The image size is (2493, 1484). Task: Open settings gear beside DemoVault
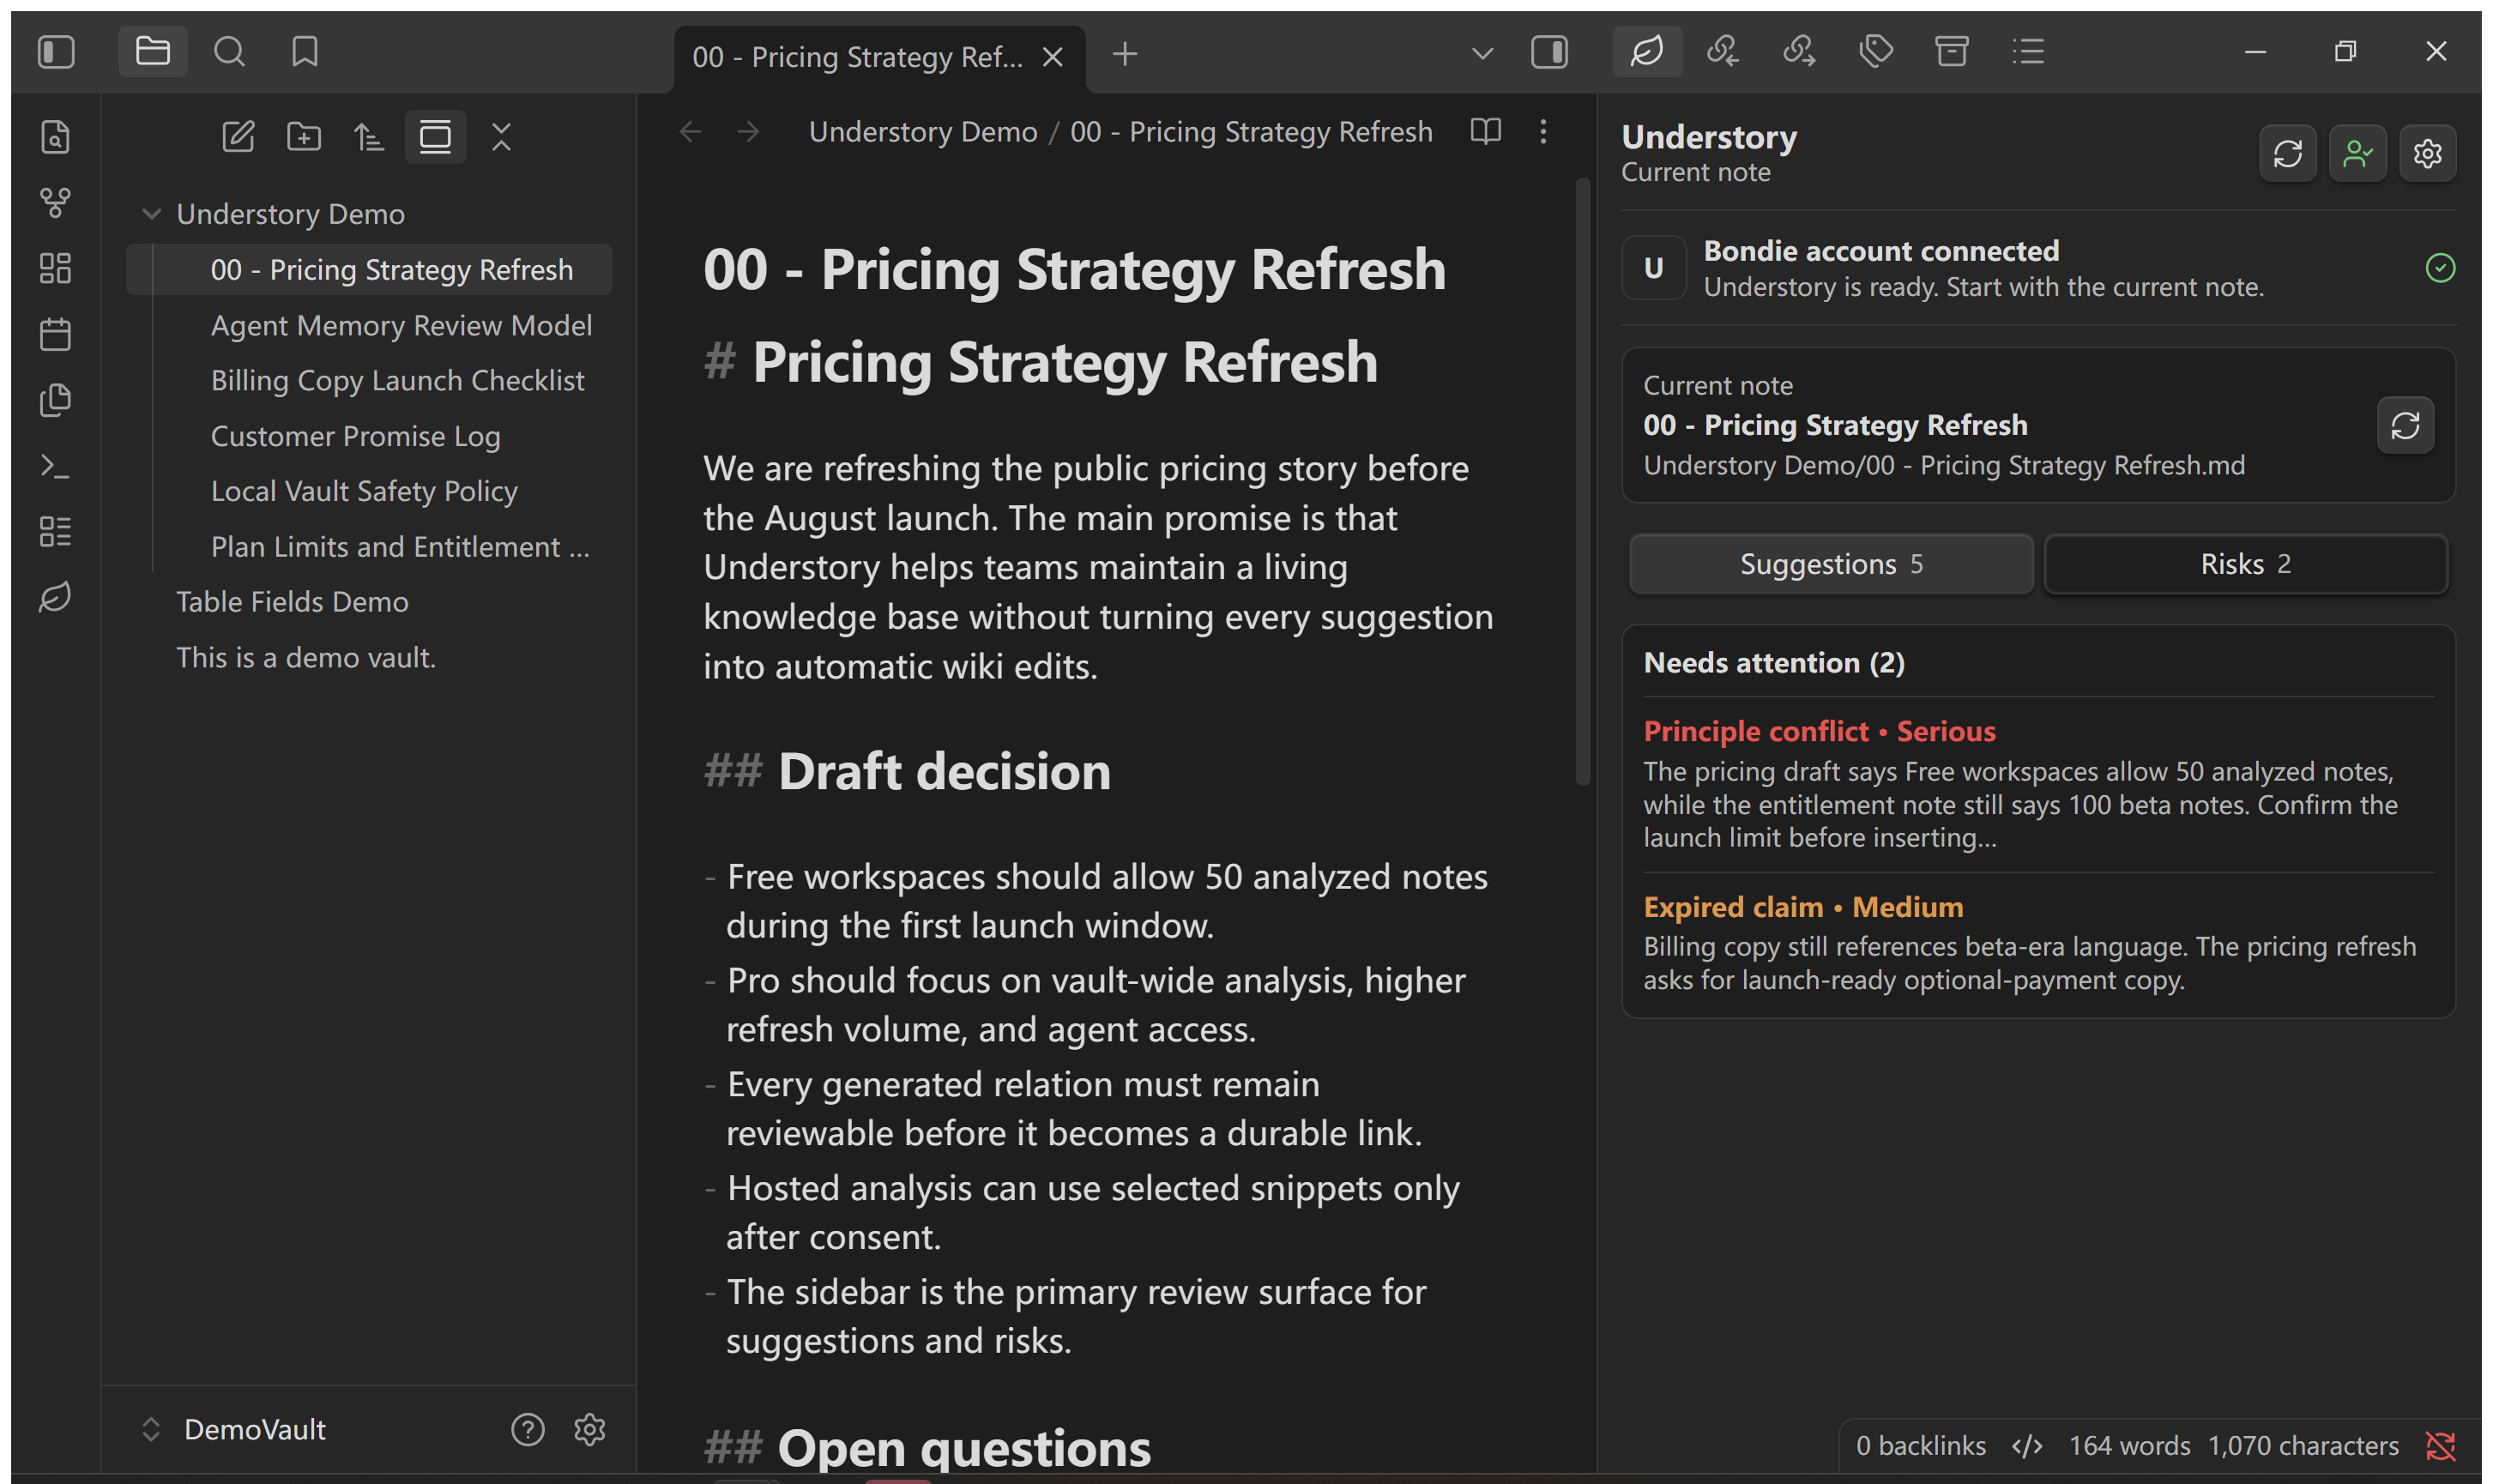coord(590,1429)
